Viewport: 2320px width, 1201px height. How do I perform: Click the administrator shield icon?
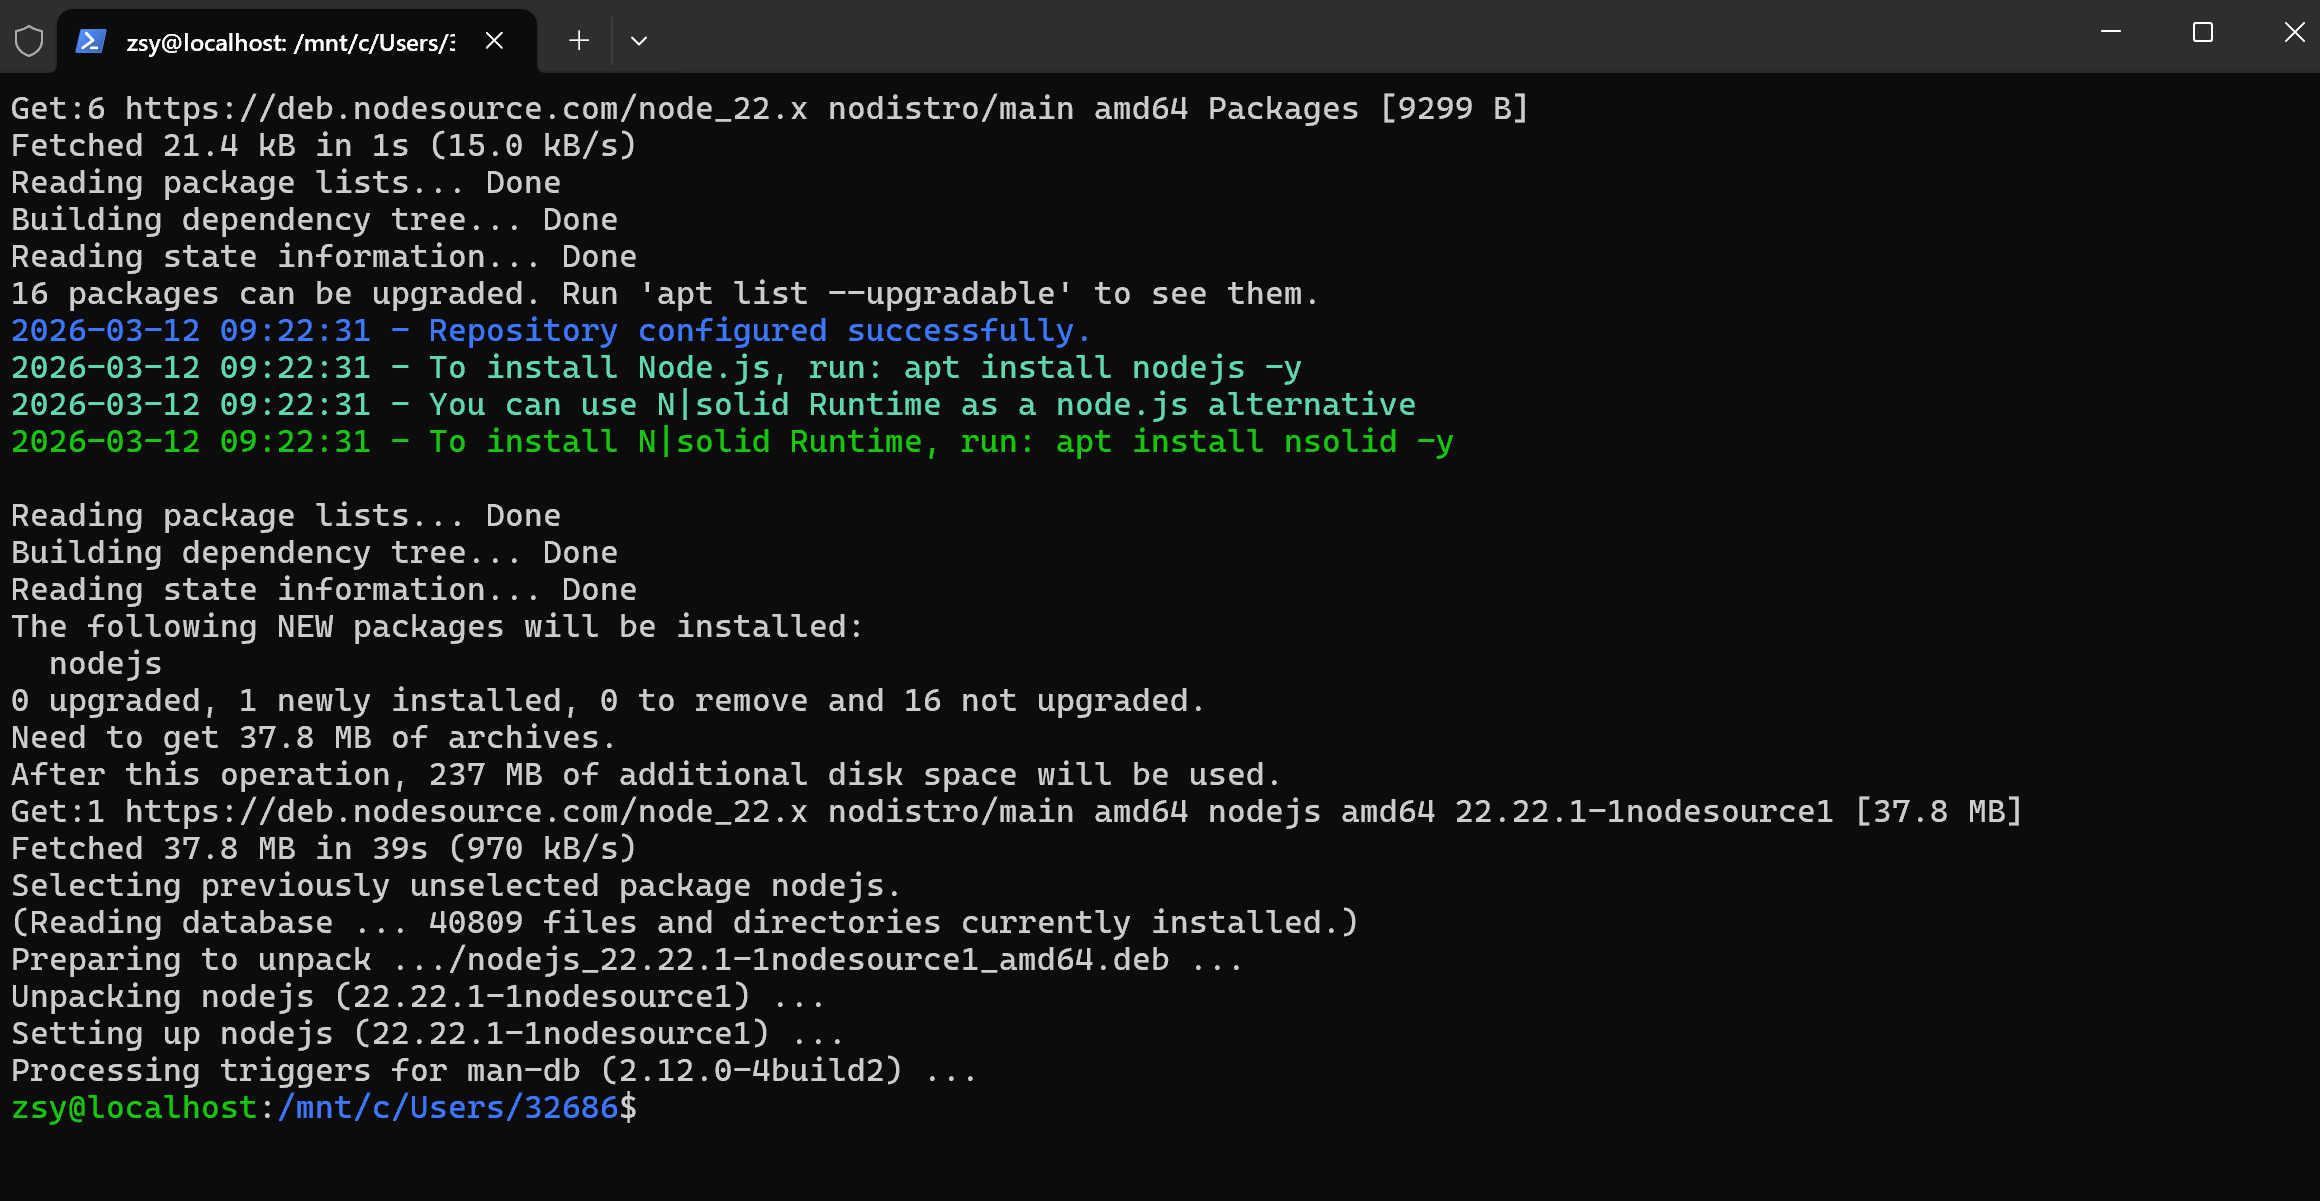[29, 41]
